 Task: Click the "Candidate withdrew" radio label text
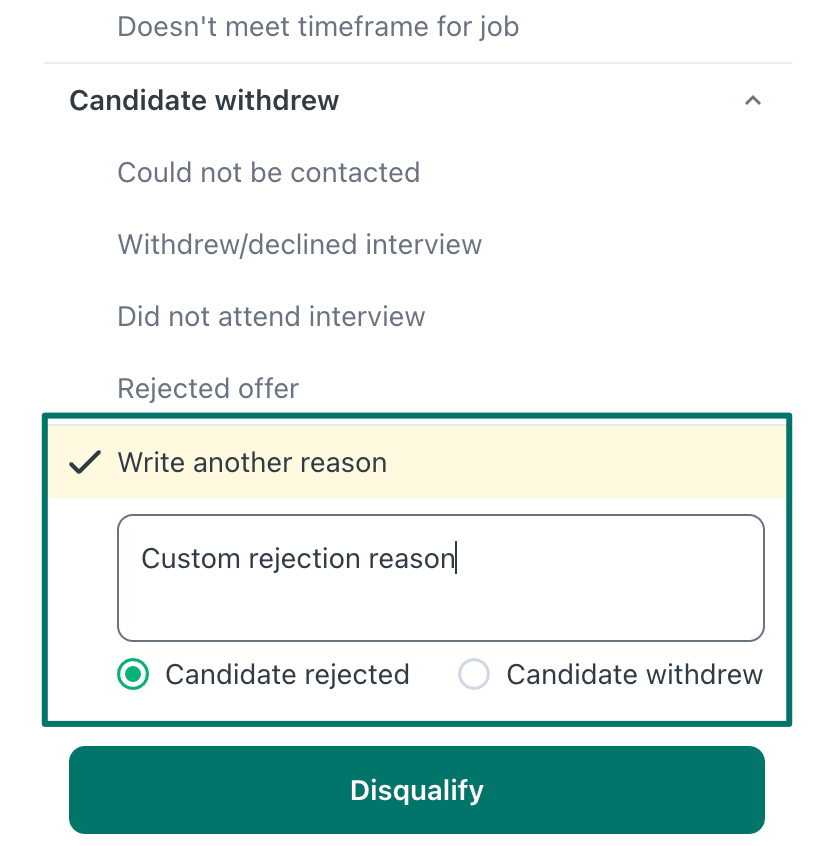(634, 675)
